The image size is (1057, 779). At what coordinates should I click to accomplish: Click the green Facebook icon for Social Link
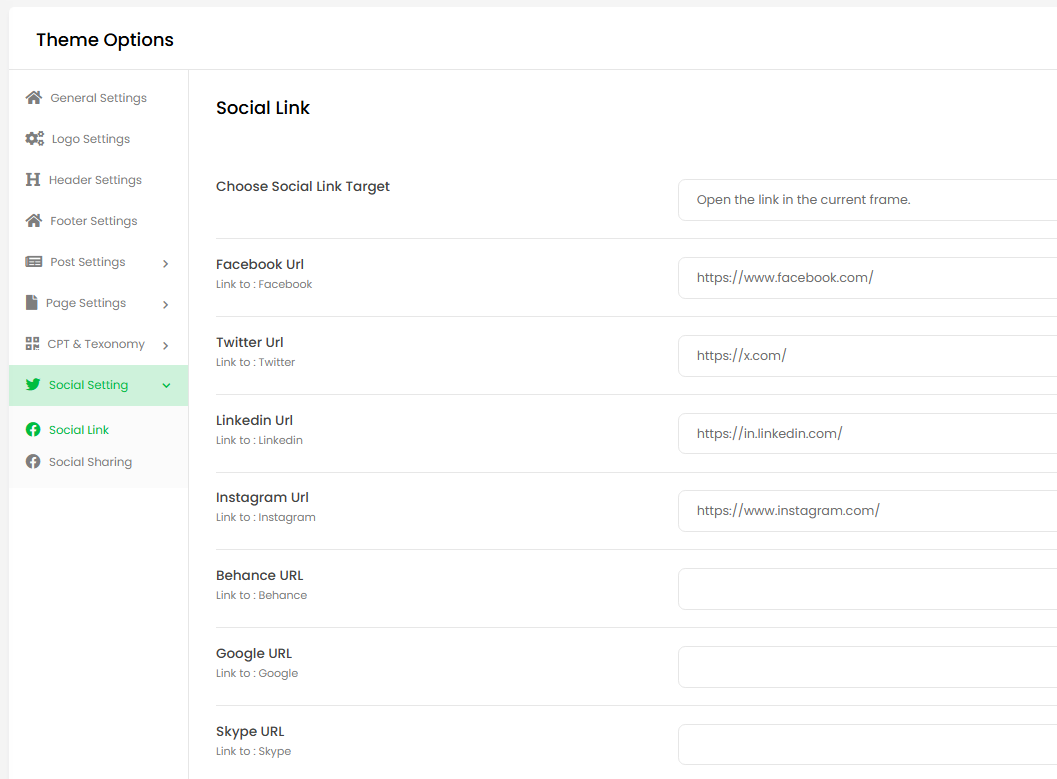(33, 430)
